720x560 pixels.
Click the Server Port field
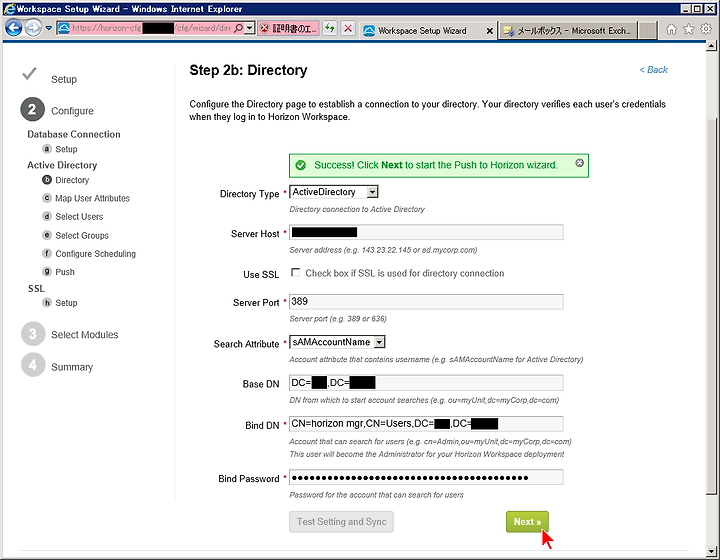(x=426, y=302)
